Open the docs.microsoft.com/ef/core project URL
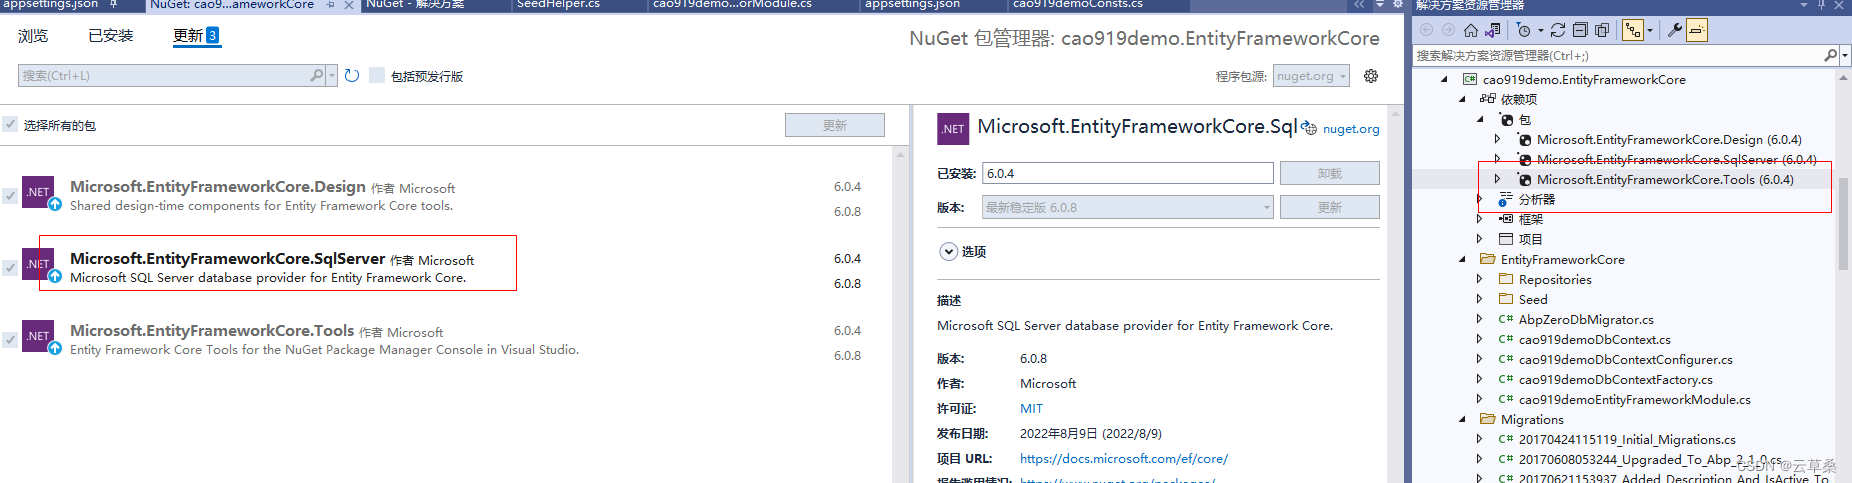The height and width of the screenshot is (483, 1852). 1124,458
